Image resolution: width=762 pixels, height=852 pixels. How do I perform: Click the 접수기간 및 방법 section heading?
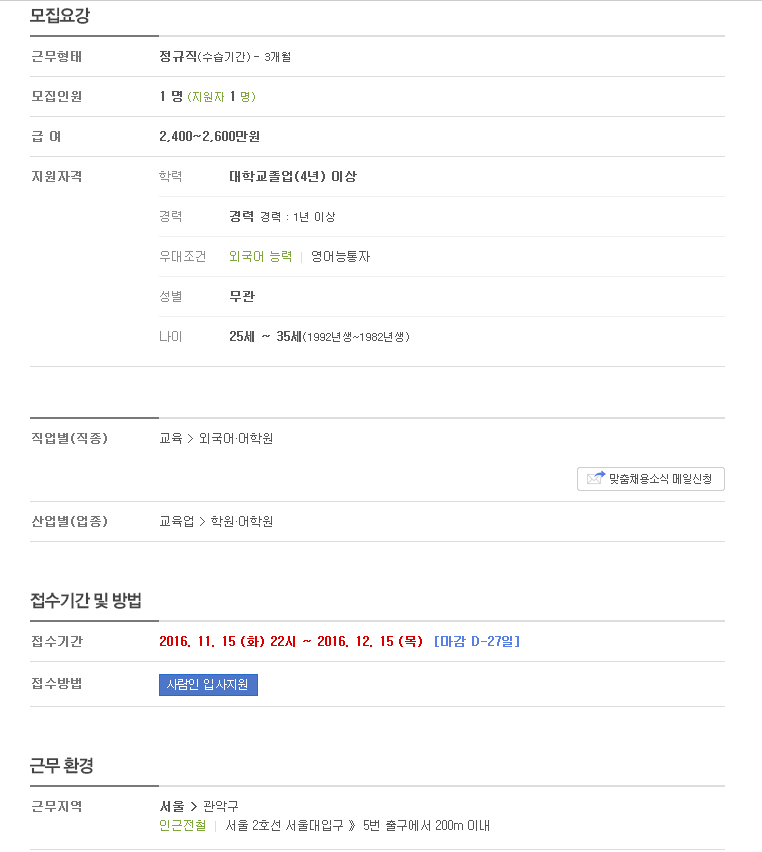click(x=86, y=600)
